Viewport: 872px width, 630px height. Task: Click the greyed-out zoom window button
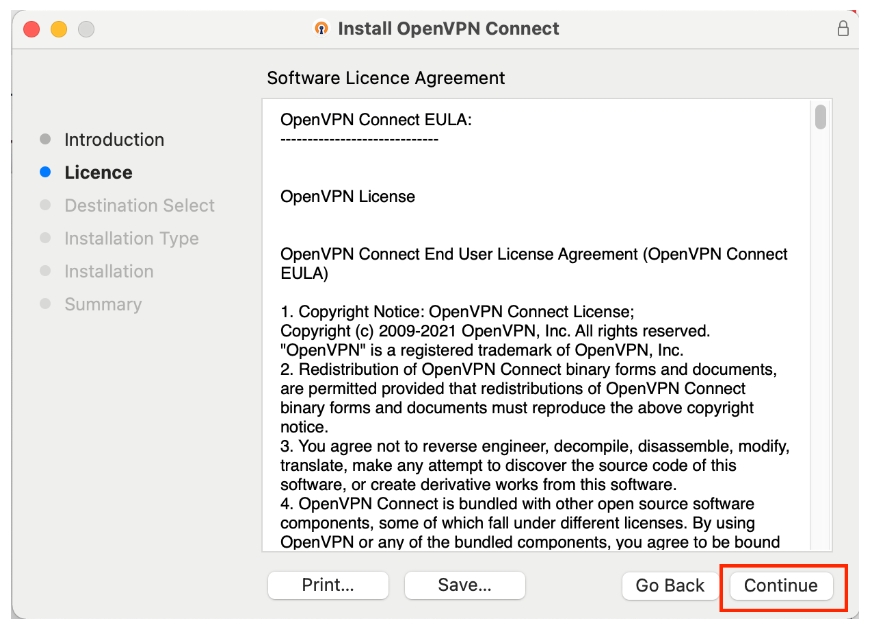pyautogui.click(x=85, y=29)
